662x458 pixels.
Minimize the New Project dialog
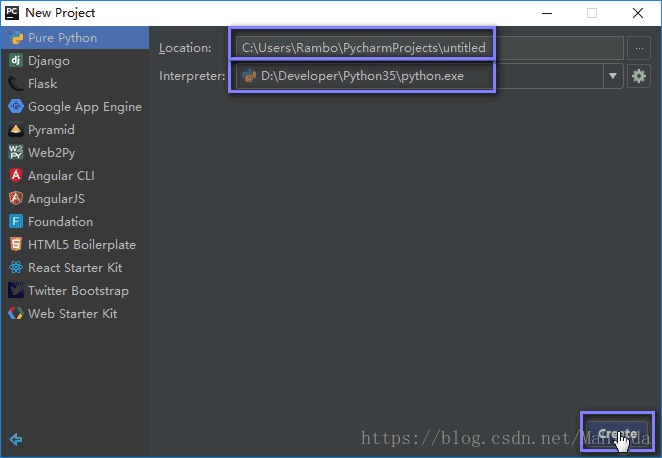(547, 13)
